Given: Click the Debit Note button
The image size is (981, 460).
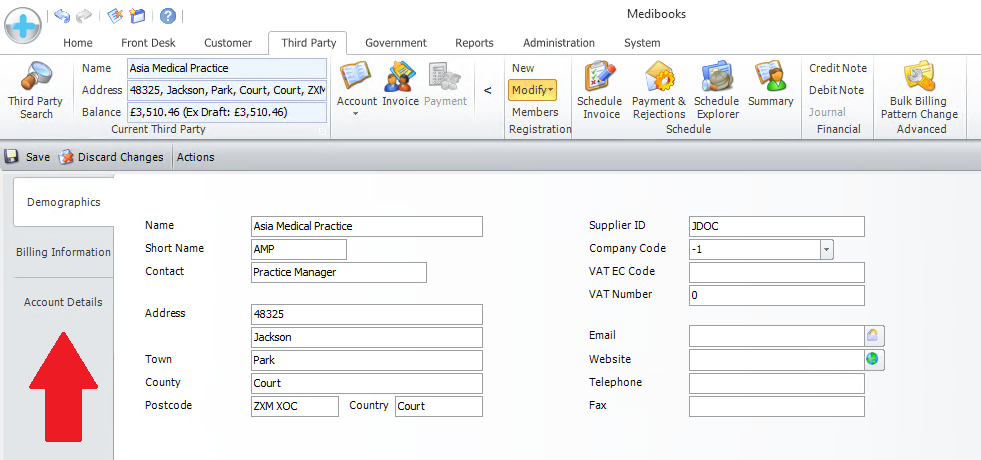Looking at the screenshot, I should coord(836,90).
